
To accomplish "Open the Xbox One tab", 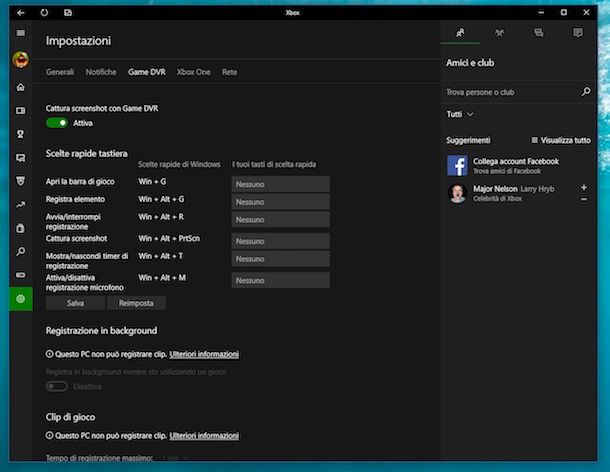I will click(x=193, y=72).
